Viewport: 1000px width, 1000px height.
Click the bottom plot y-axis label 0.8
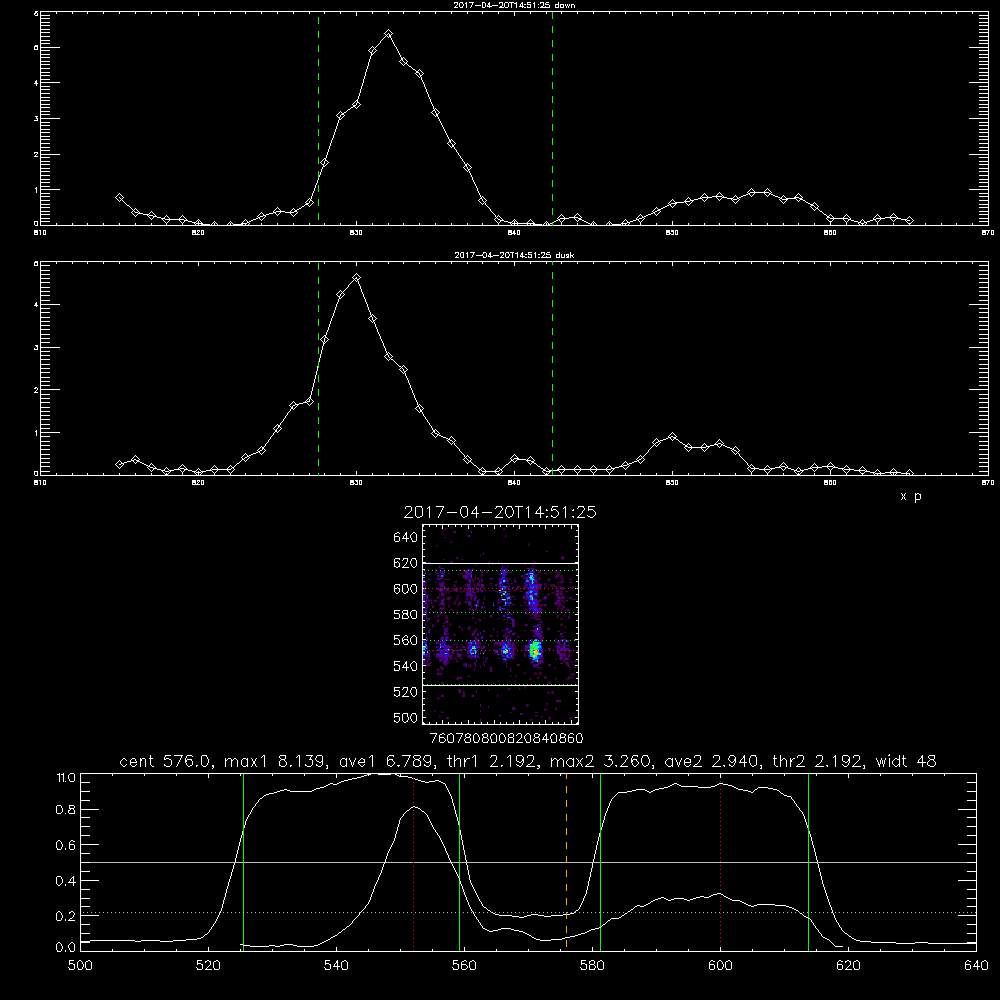pos(66,809)
